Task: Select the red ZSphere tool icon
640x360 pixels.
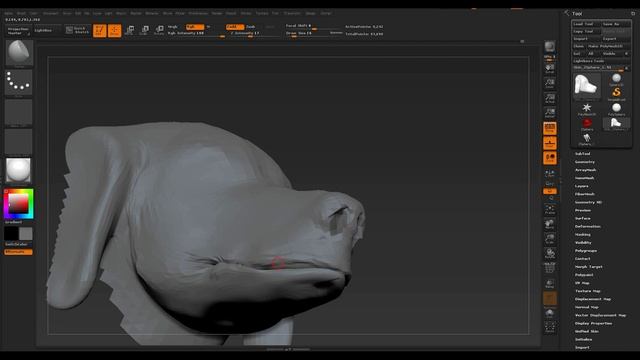Action: tap(587, 124)
